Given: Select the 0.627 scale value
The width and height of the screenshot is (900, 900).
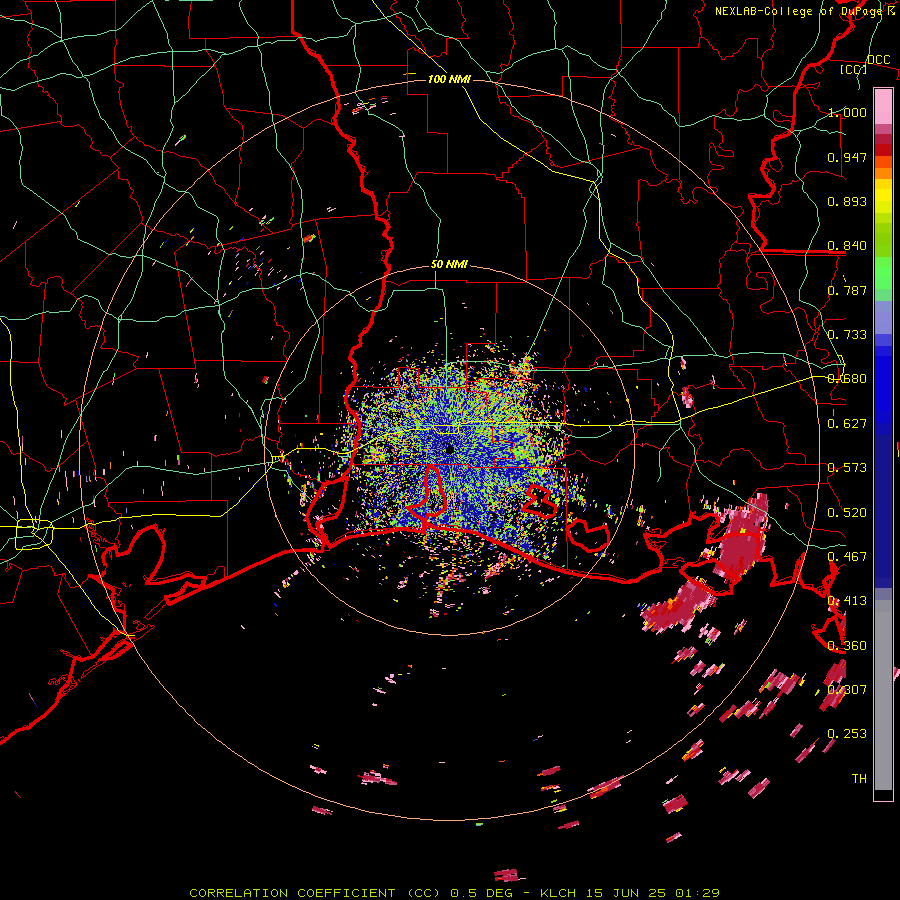Looking at the screenshot, I should click(x=847, y=424).
